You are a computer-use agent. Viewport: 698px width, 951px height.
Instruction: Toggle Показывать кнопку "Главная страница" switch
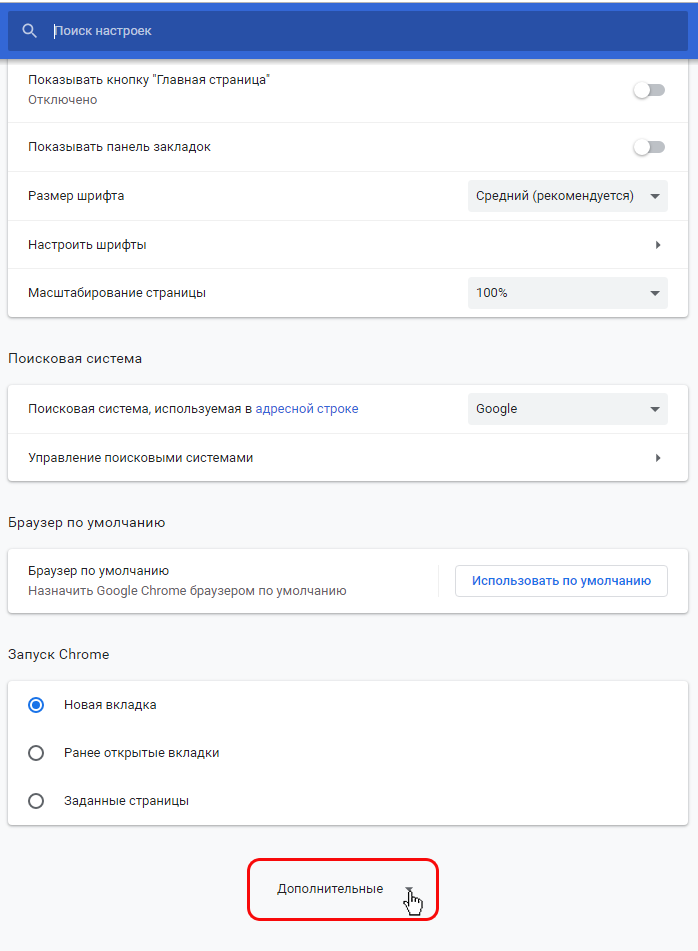649,90
